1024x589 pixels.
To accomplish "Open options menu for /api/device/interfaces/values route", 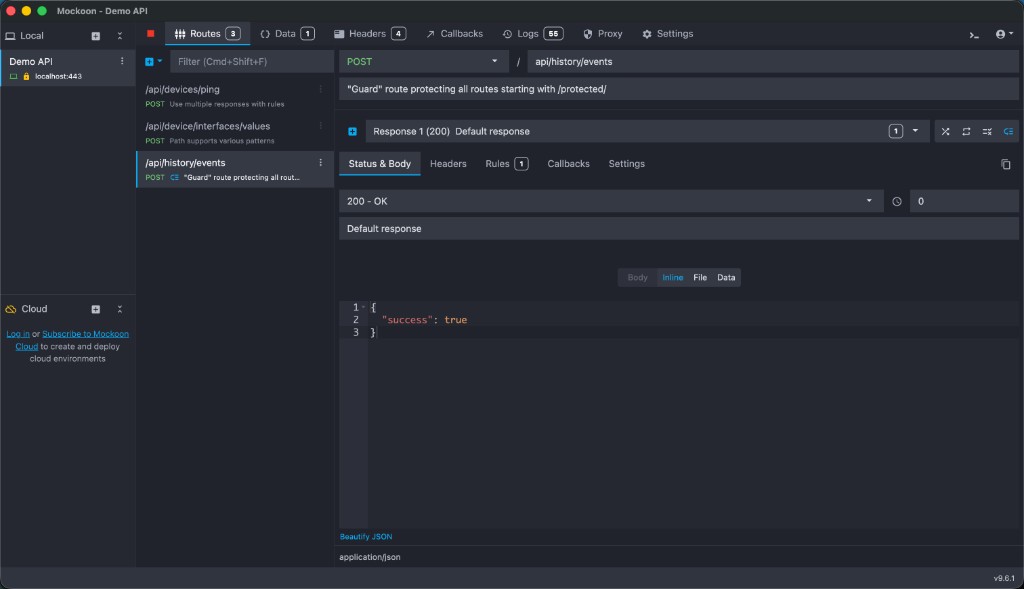I will tap(321, 125).
